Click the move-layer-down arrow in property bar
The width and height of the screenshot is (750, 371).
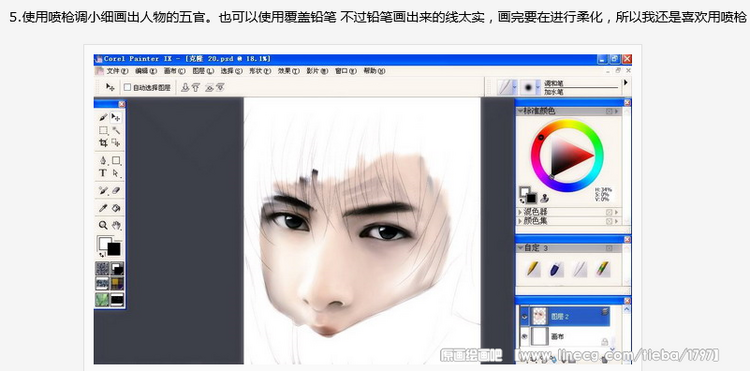tap(185, 87)
